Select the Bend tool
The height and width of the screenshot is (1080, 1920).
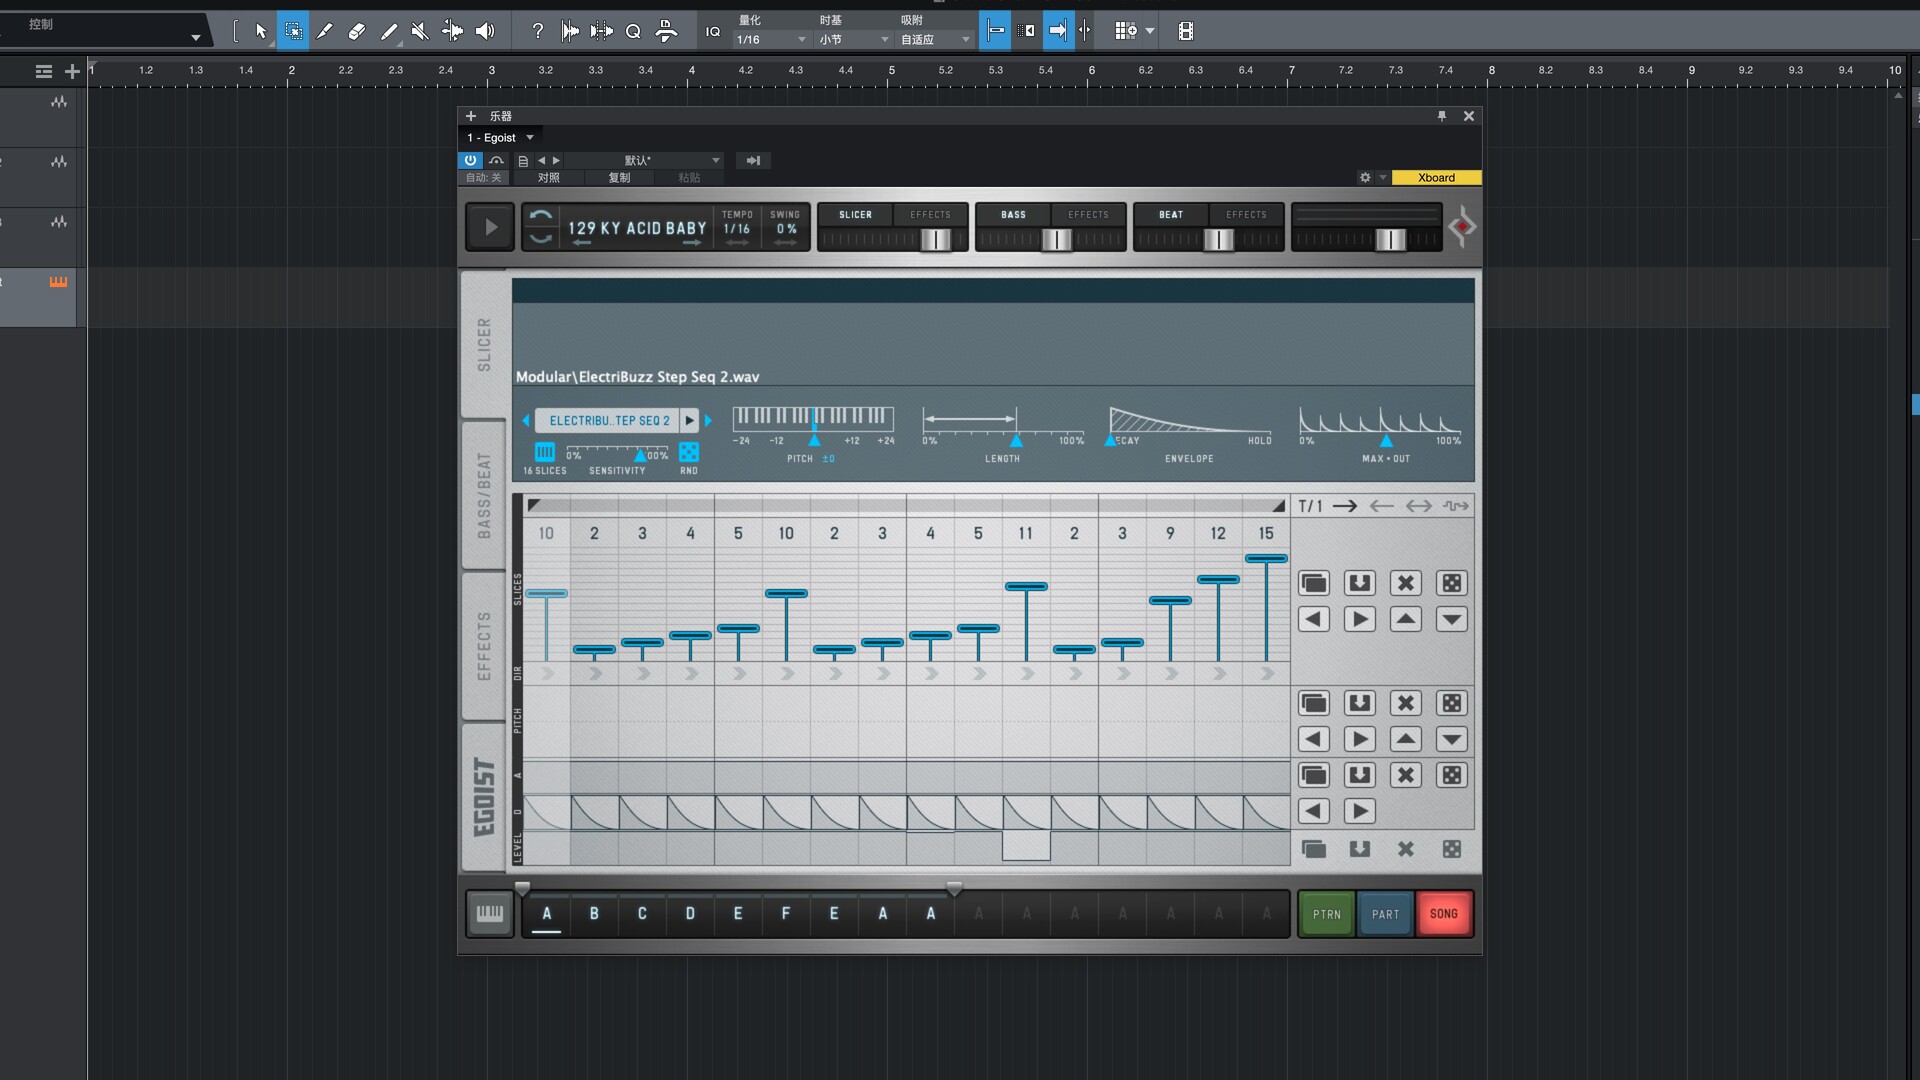click(453, 31)
